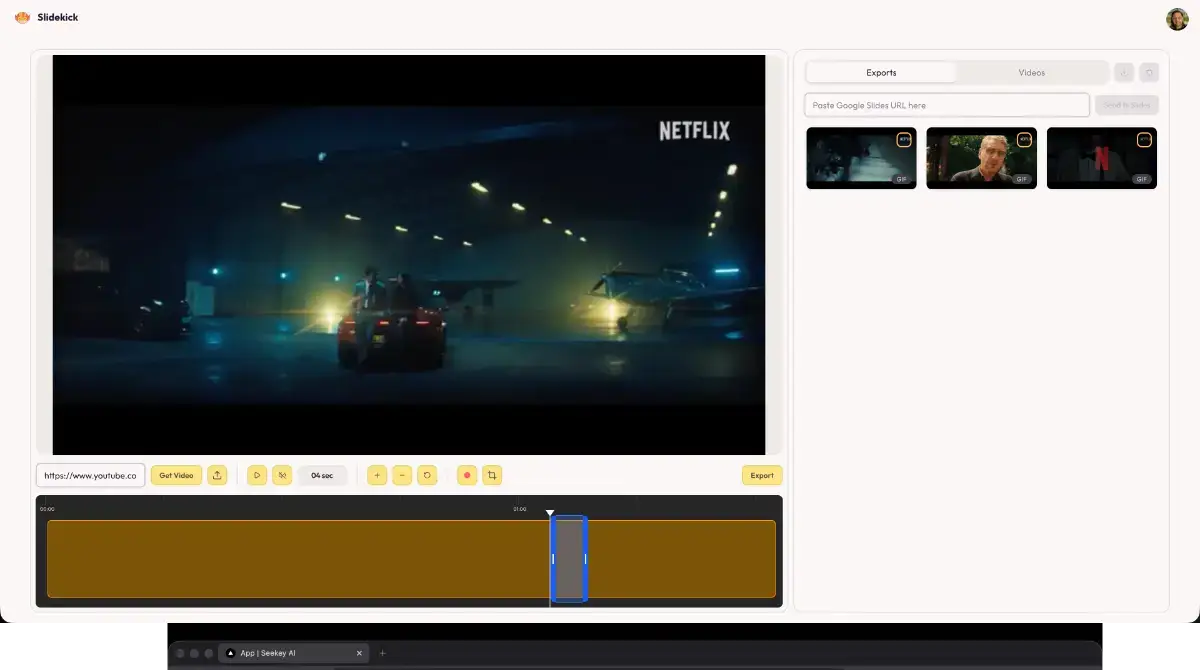Click the Send to Slides button
This screenshot has height=670, width=1200.
(1127, 105)
